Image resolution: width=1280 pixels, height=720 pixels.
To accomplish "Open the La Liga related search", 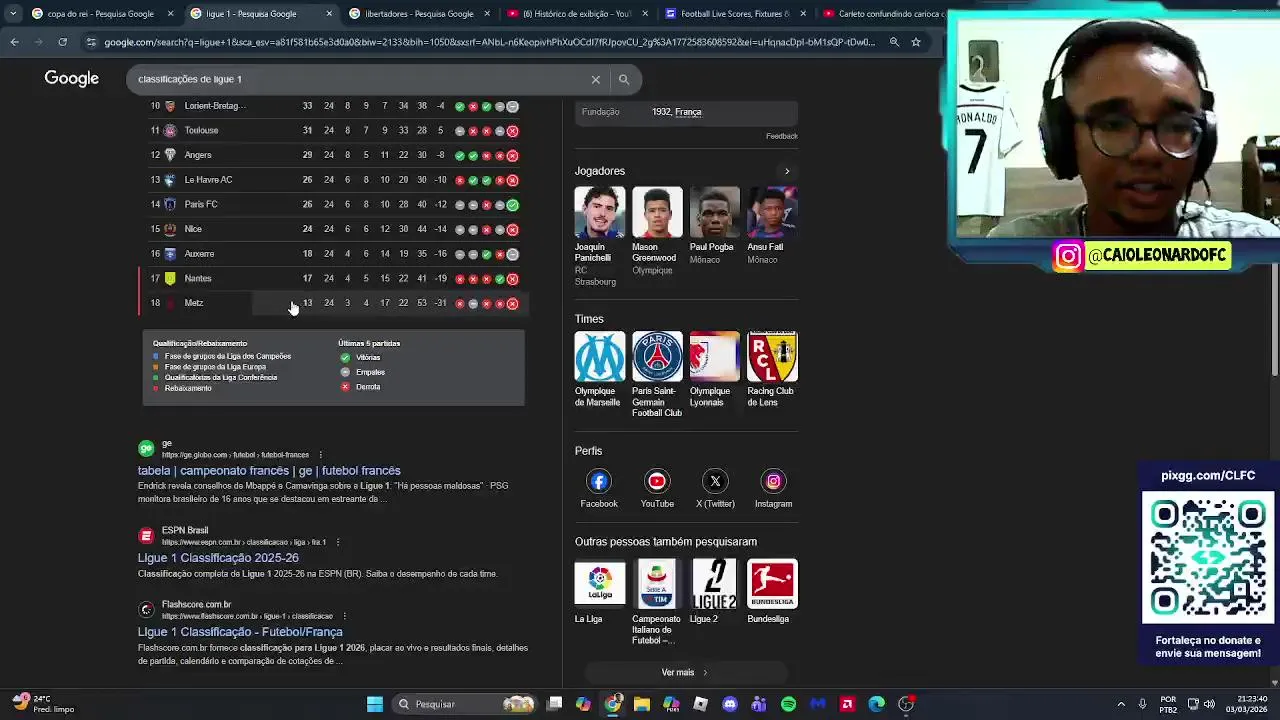I will tap(599, 582).
